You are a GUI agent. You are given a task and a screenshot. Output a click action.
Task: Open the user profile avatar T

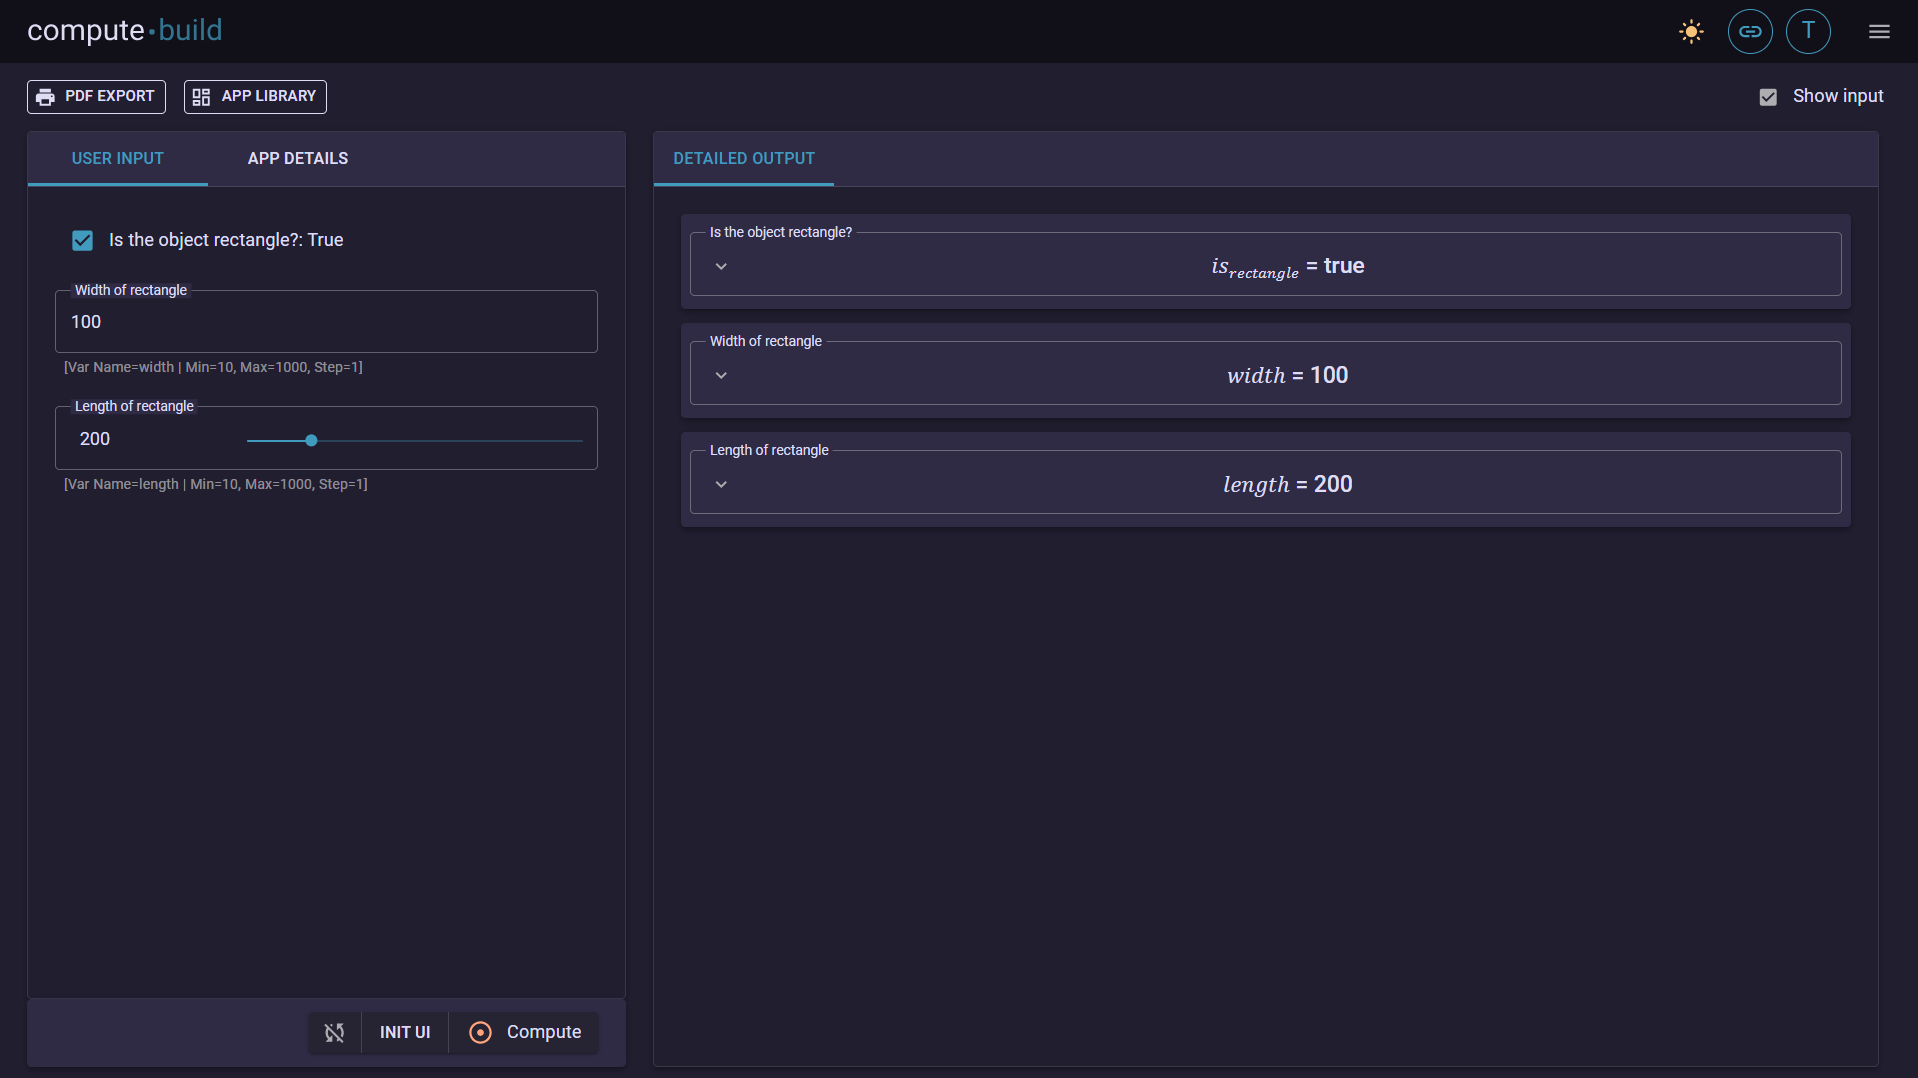click(x=1808, y=32)
